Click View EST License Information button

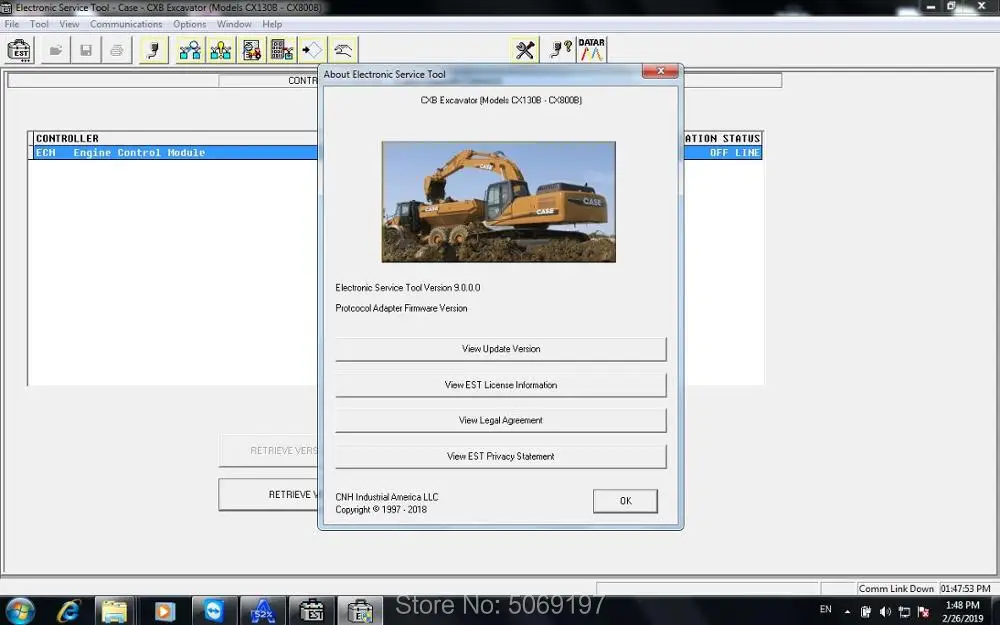click(x=501, y=385)
